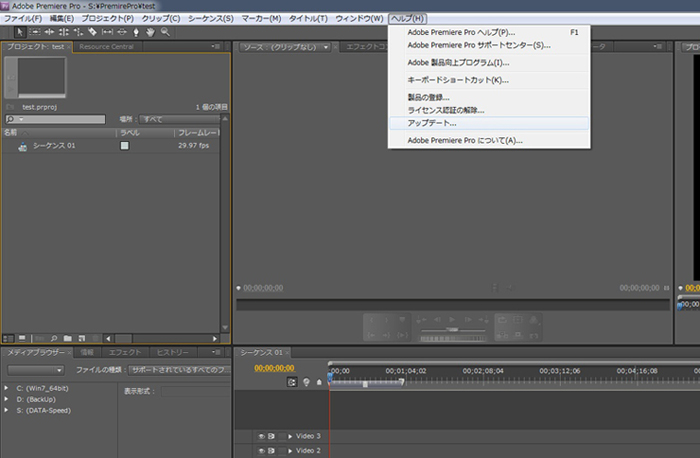Expand the D: (BackUp) drive
Viewport: 700px width, 458px height.
tap(6, 399)
